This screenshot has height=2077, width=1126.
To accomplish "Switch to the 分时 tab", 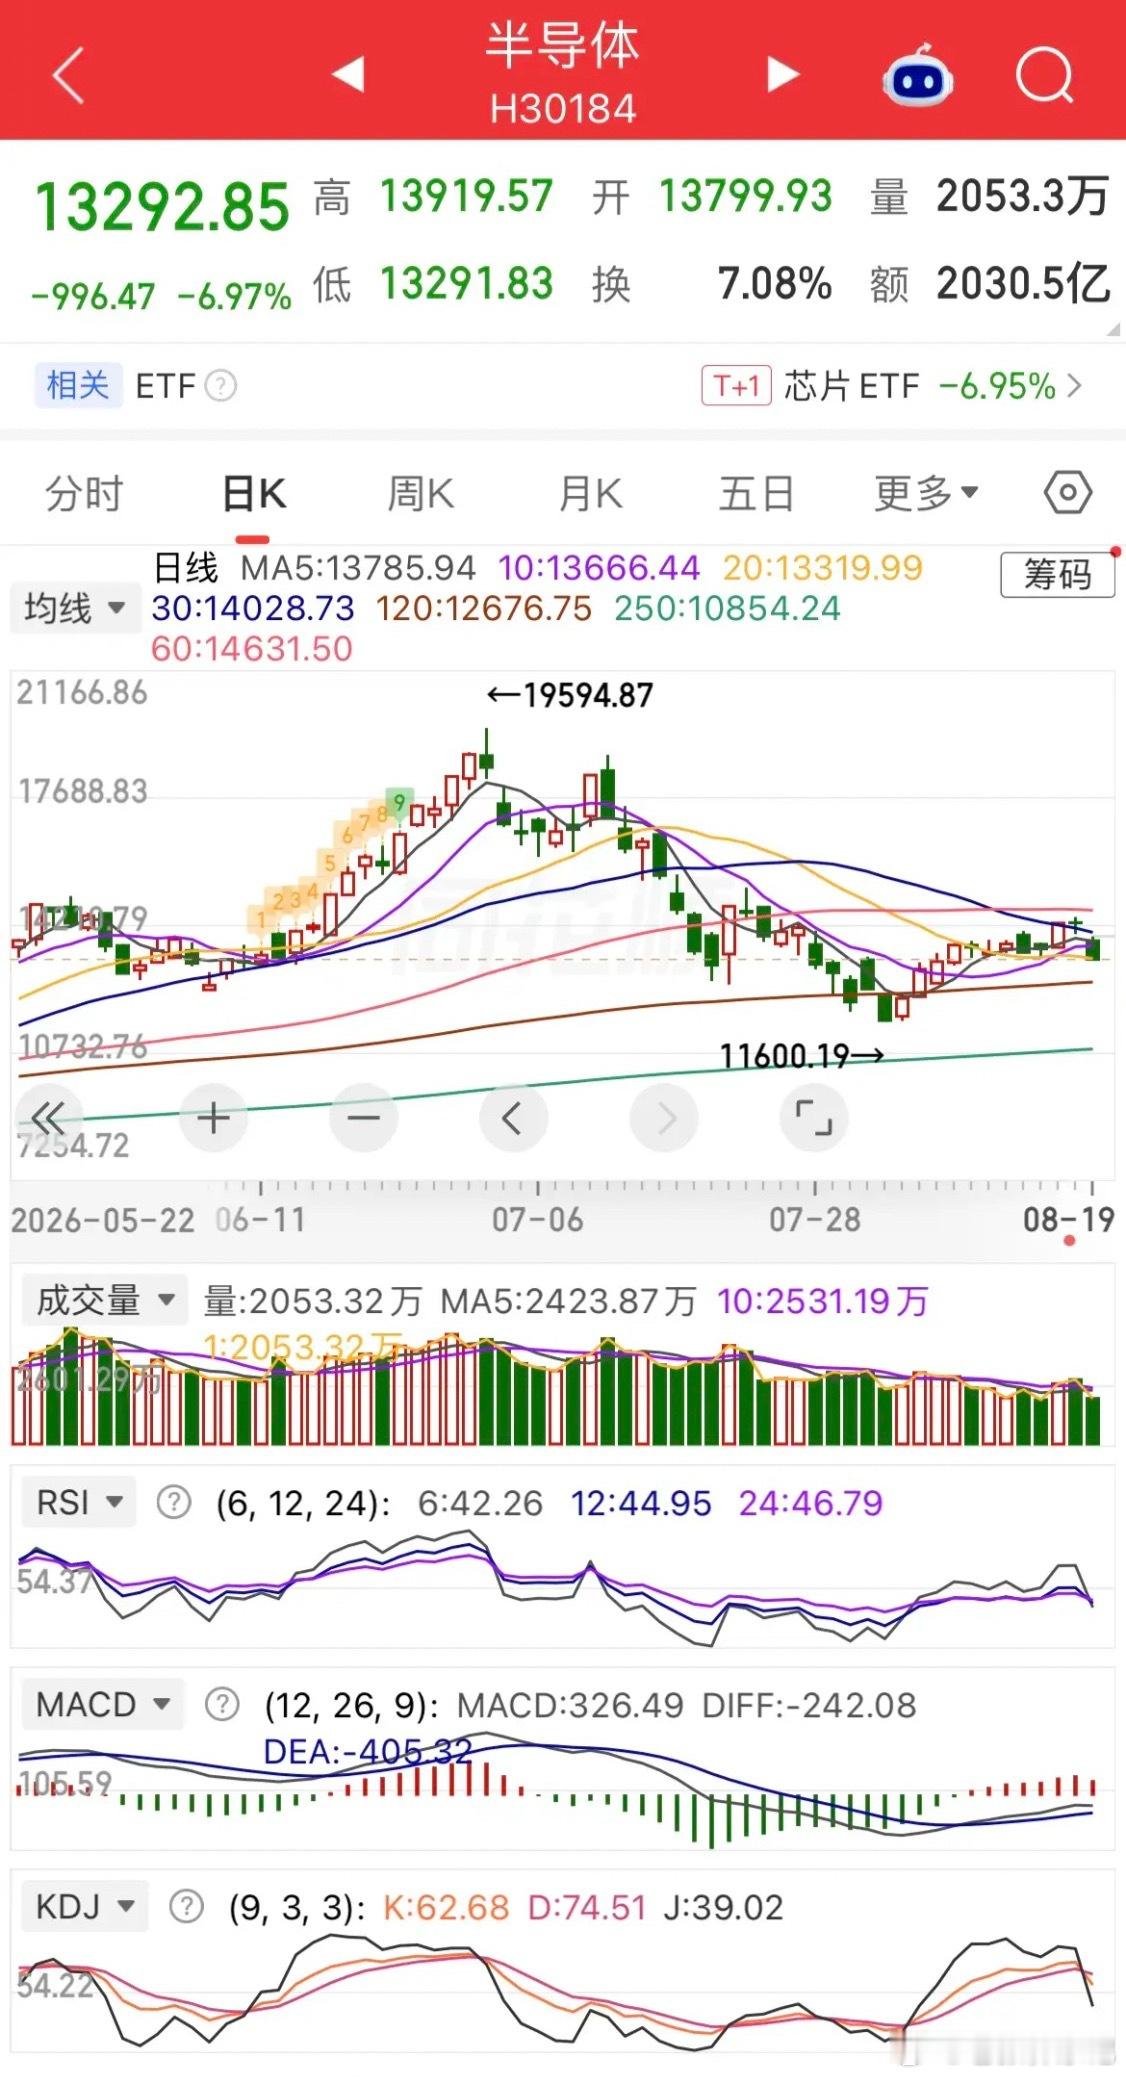I will pyautogui.click(x=84, y=492).
